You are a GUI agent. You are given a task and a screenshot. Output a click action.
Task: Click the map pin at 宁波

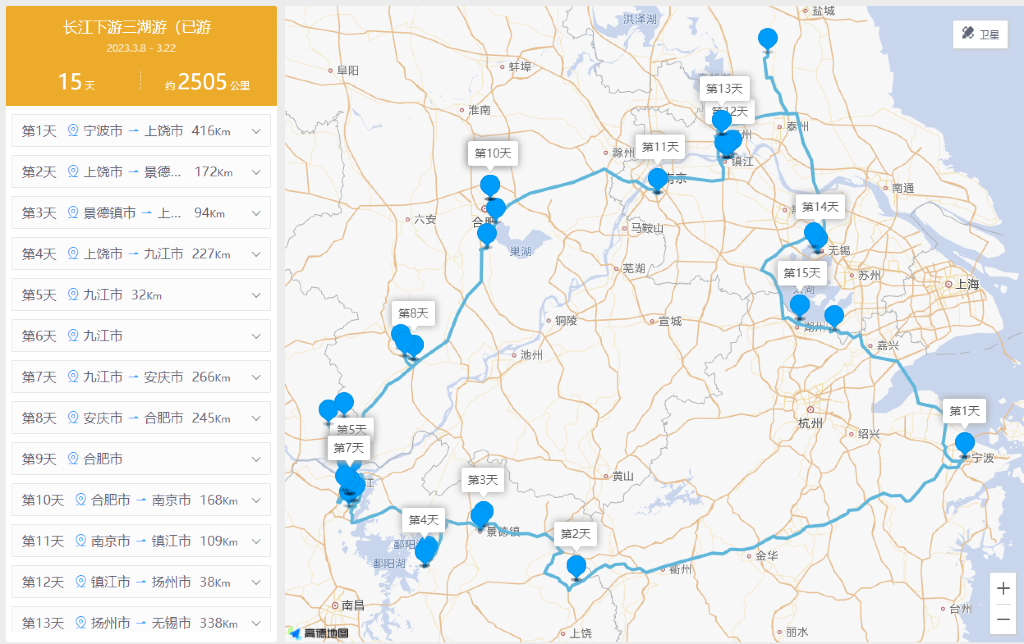tap(964, 444)
